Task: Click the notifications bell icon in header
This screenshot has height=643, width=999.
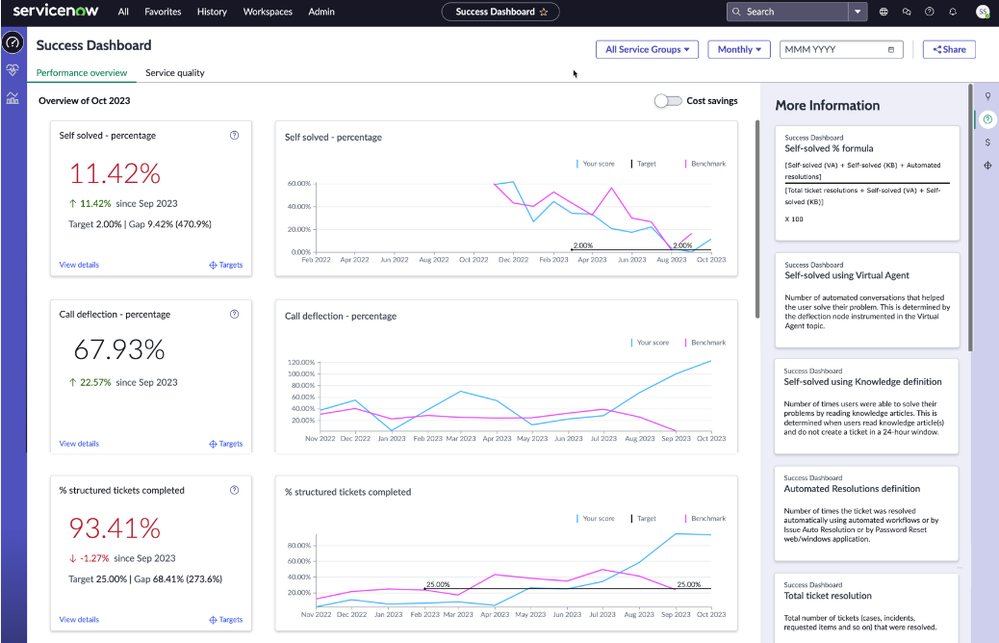Action: coord(952,12)
